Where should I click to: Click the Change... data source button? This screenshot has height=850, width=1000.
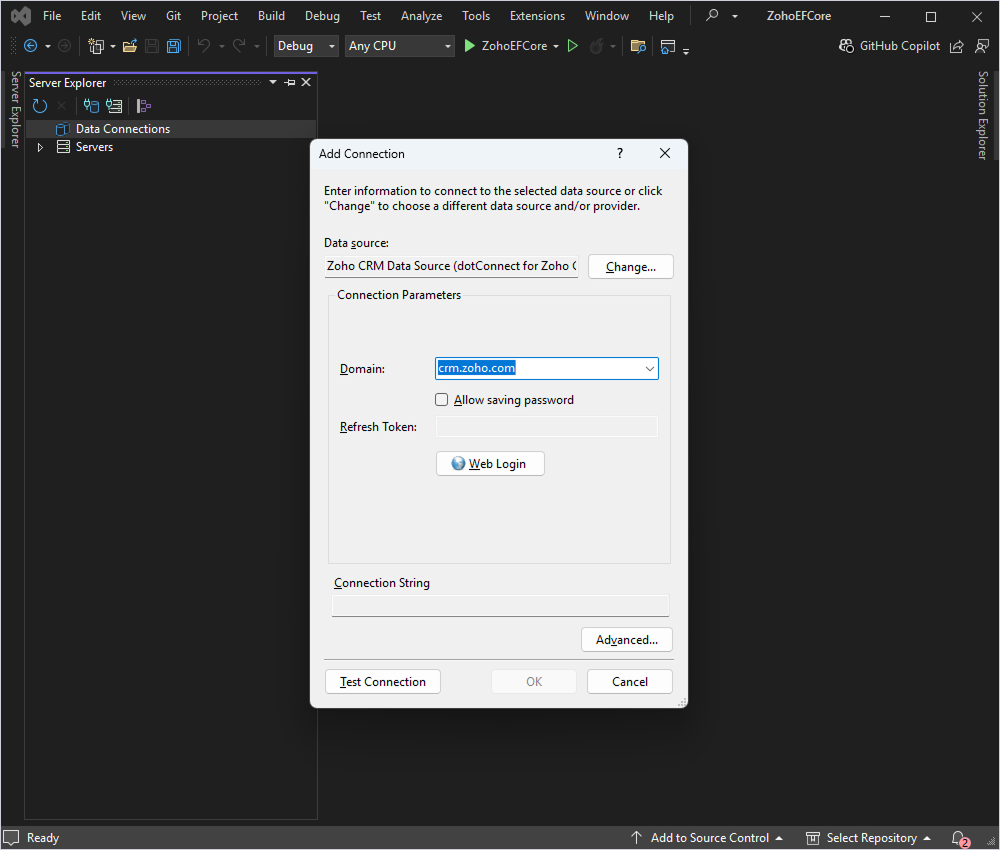pos(631,267)
